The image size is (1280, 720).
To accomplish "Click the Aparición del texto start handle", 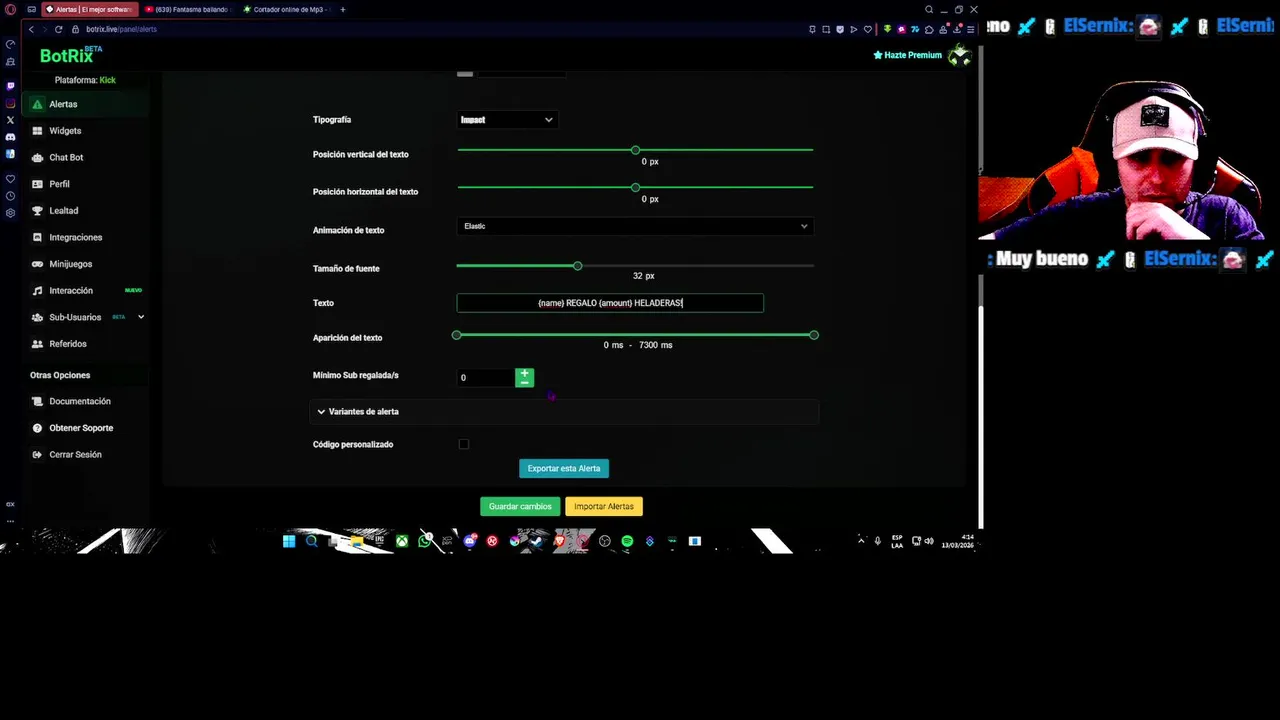I will [x=457, y=335].
